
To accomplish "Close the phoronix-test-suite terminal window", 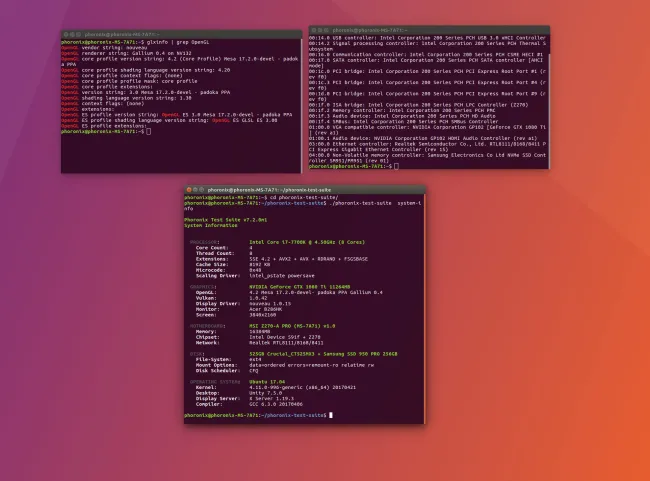I will 189,190.
